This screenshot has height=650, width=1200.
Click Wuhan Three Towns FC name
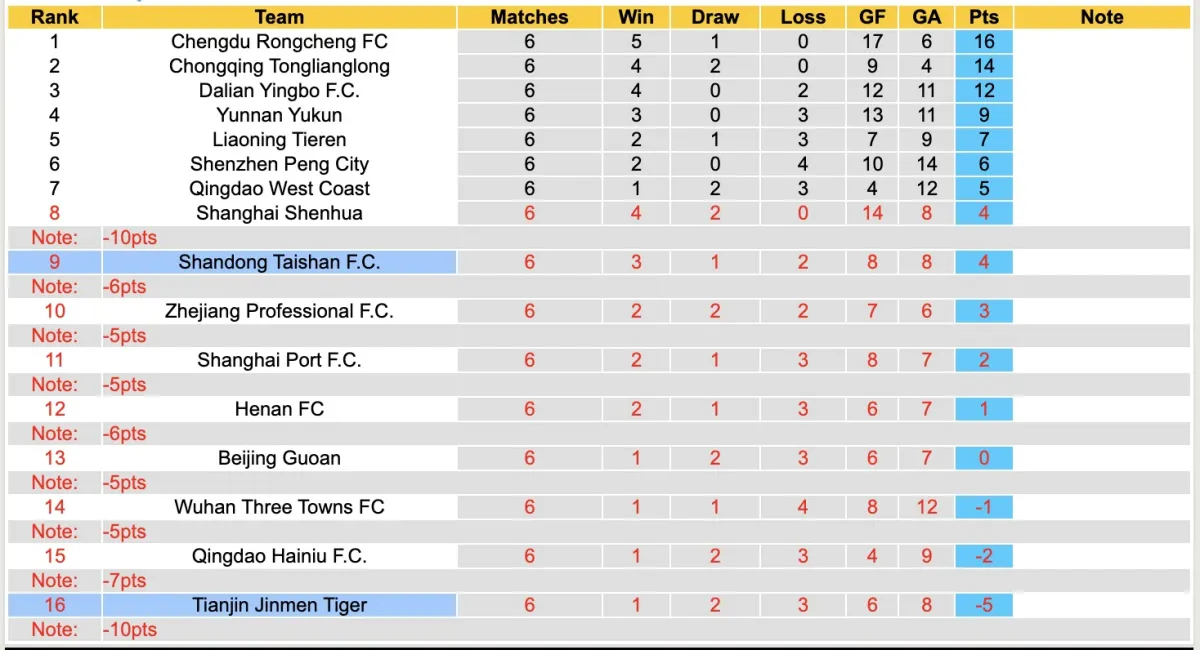click(279, 507)
